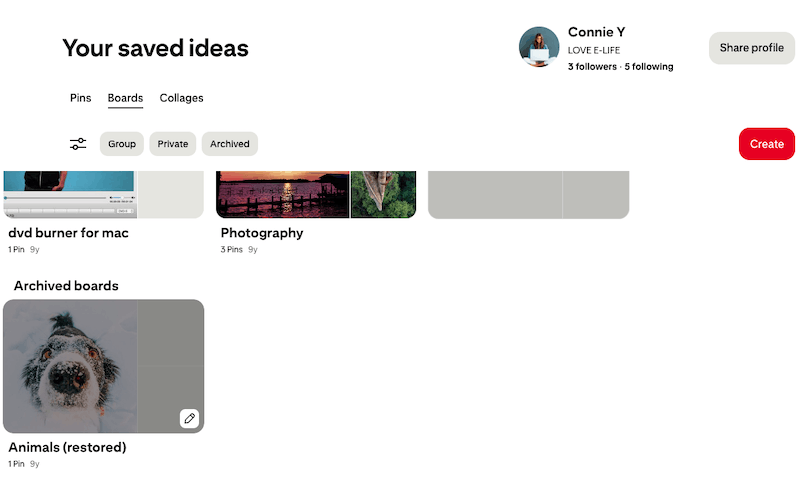Open the 3 followers link
Viewport: 800px width, 479px height.
[x=592, y=67]
